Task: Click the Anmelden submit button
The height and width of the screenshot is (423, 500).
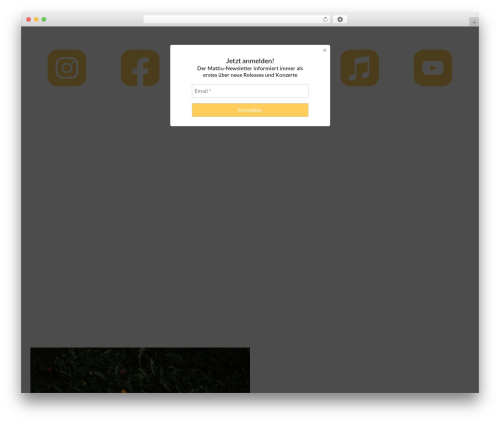Action: click(250, 110)
